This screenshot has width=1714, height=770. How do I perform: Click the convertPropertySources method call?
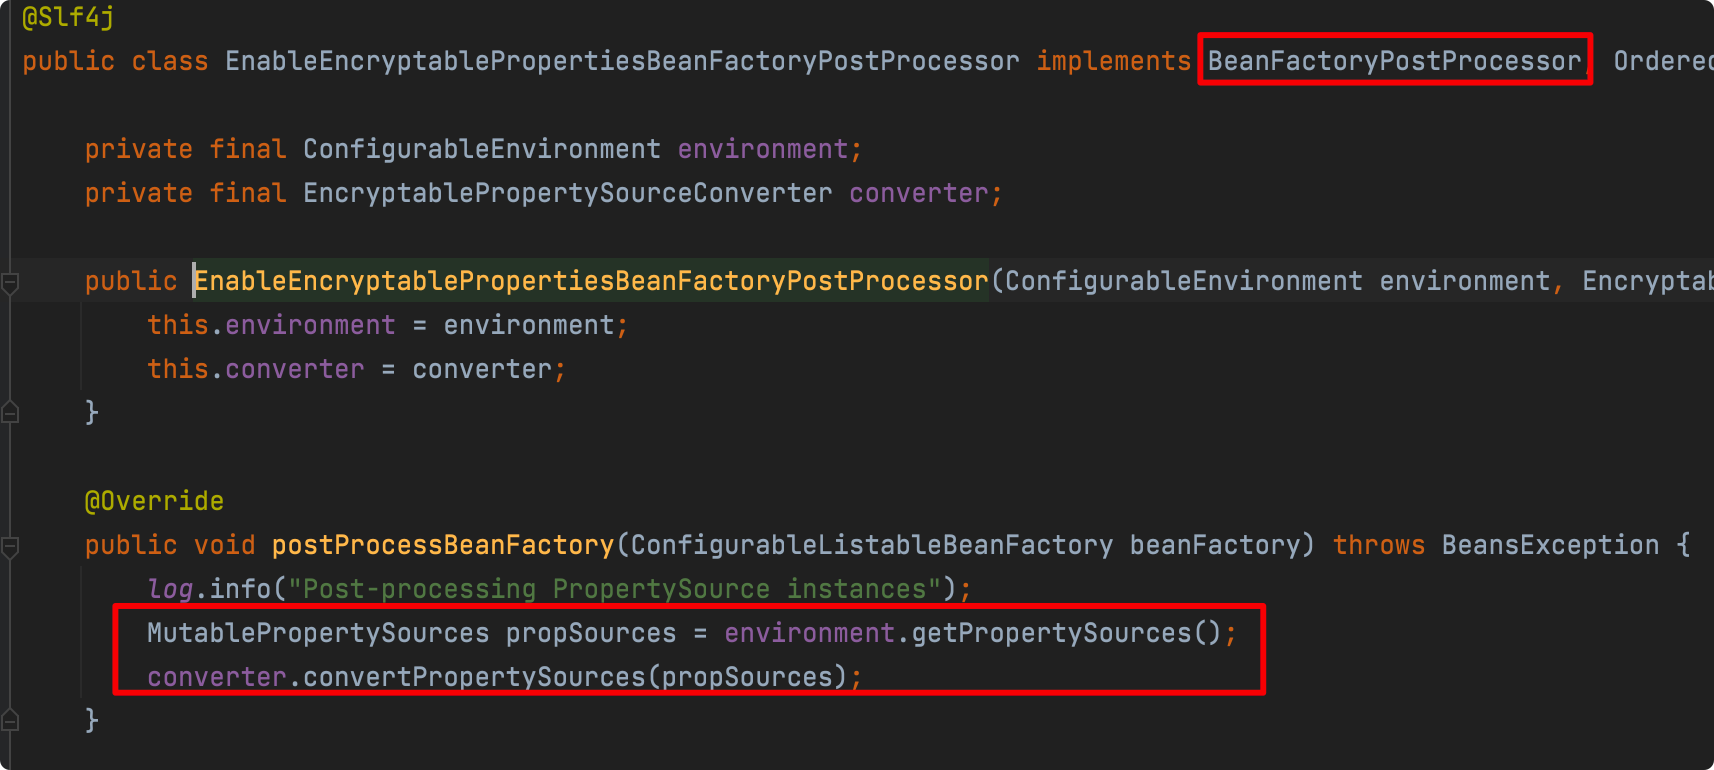pos(474,677)
